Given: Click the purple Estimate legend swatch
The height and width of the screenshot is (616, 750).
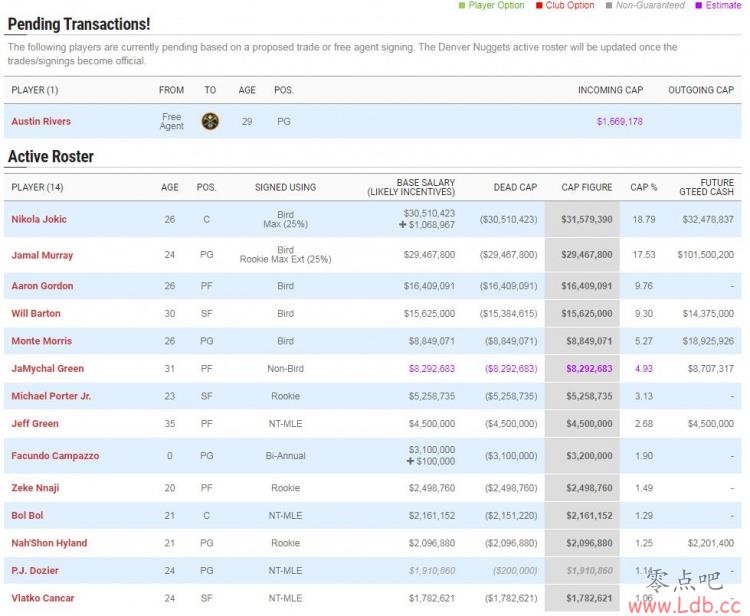Looking at the screenshot, I should (x=698, y=5).
